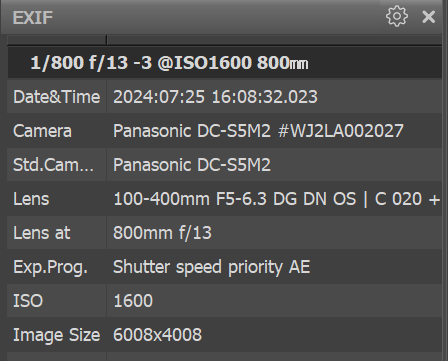Click the Lens at label

(42, 233)
